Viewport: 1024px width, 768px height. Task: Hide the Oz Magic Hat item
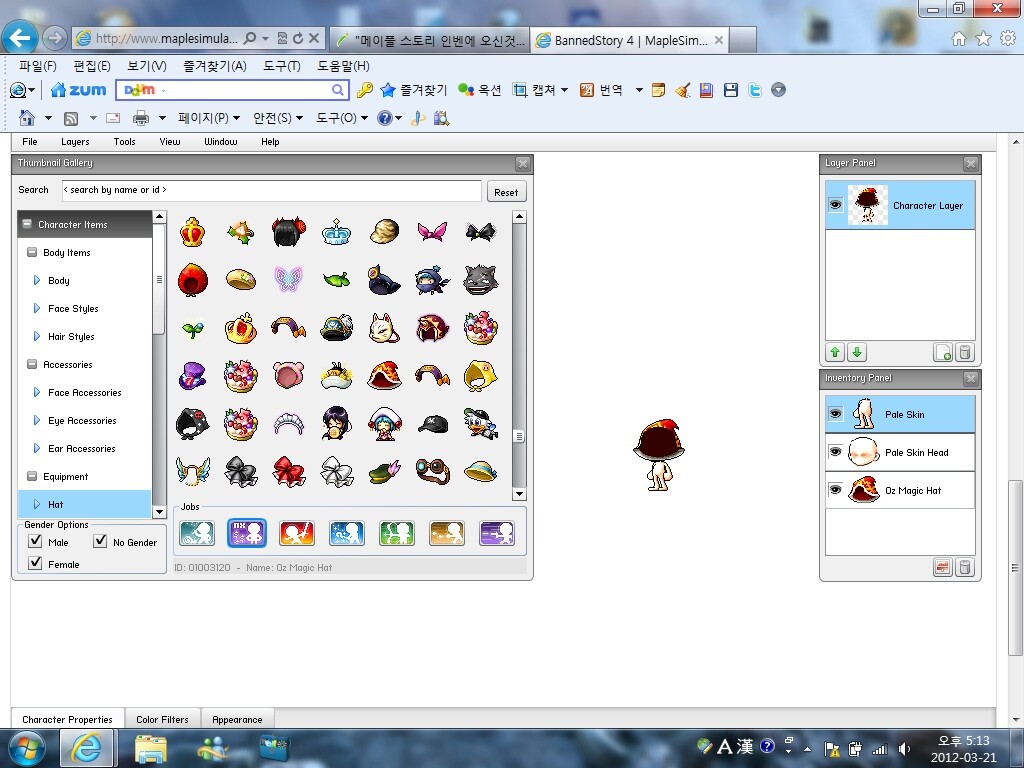[835, 490]
